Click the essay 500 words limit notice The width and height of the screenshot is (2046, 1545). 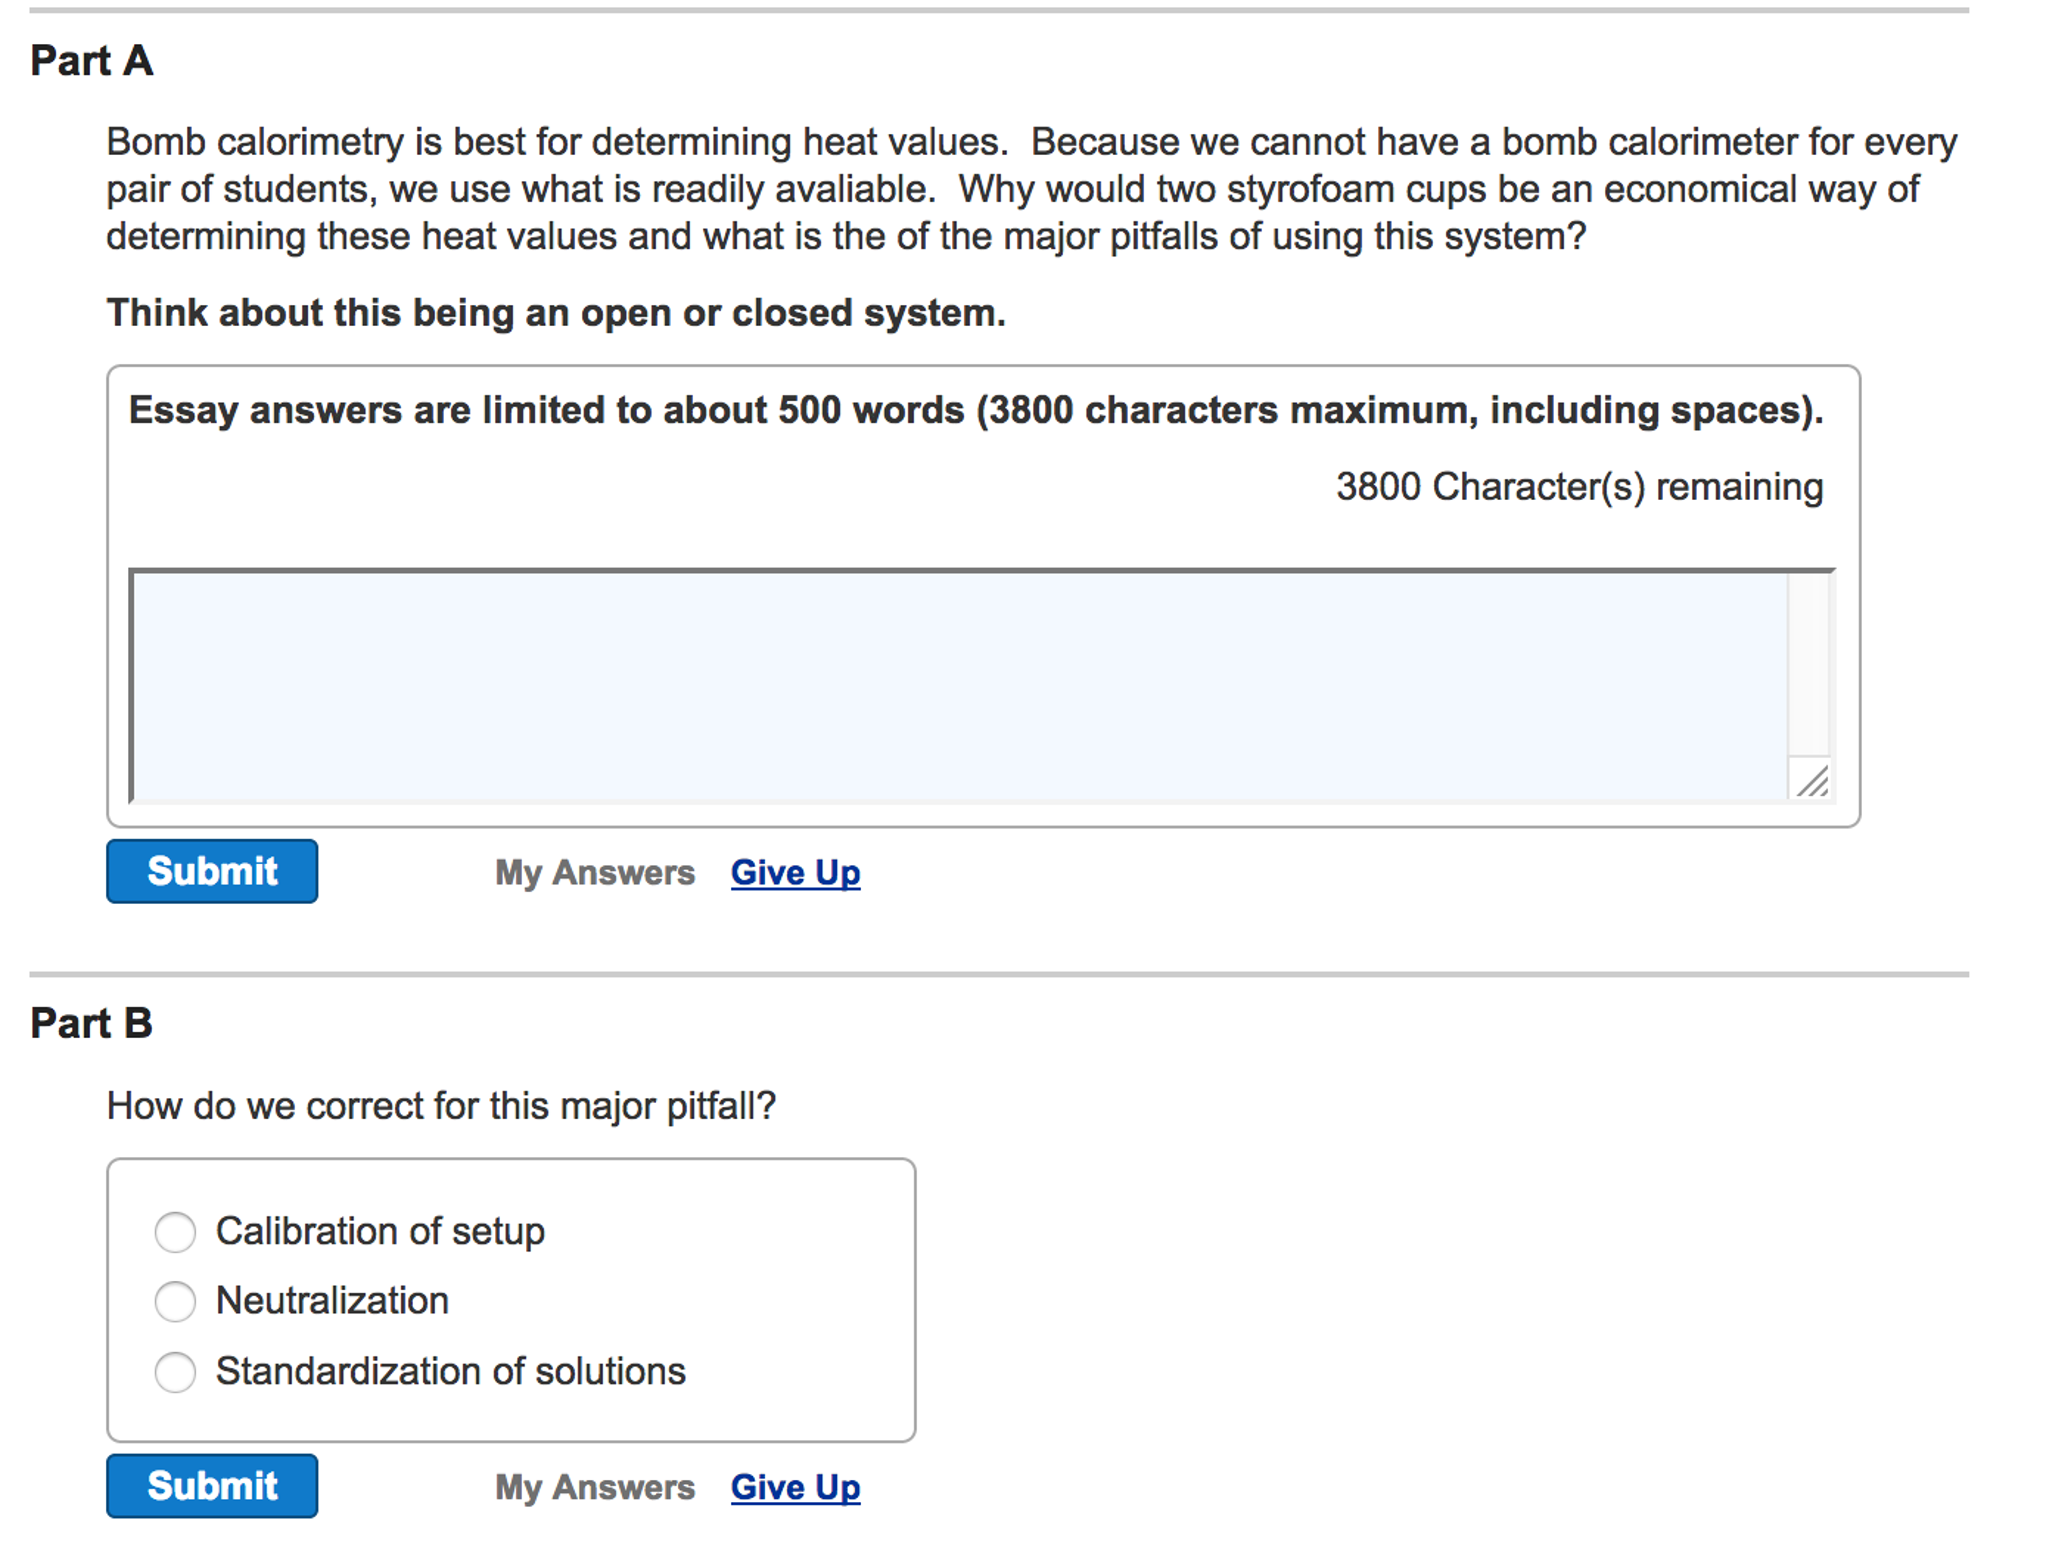tap(976, 410)
